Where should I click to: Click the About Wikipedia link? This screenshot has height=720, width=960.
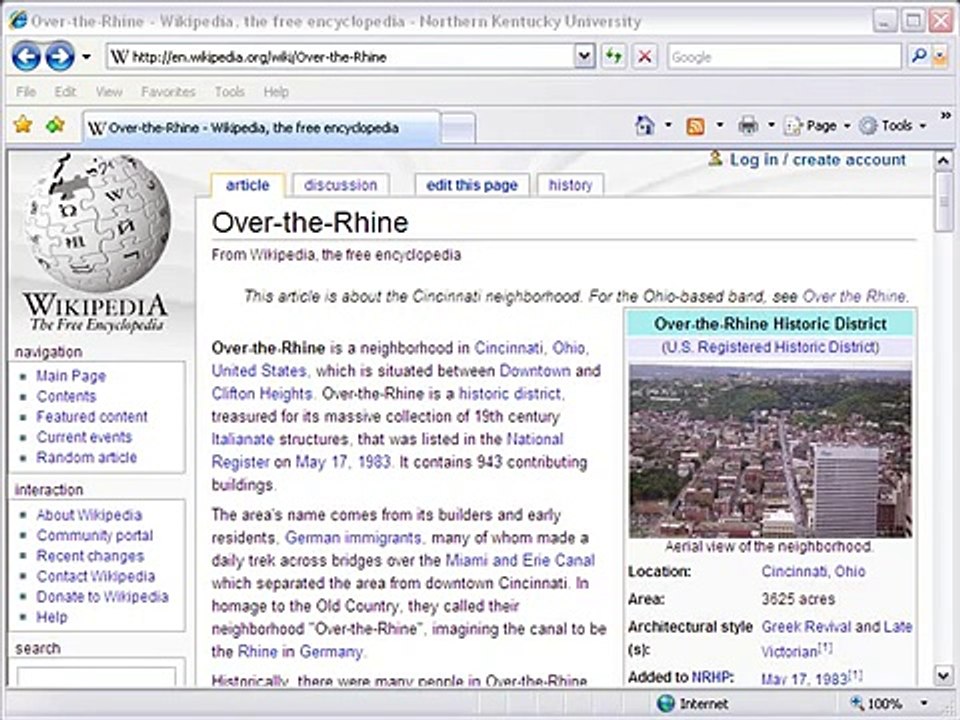pos(89,515)
